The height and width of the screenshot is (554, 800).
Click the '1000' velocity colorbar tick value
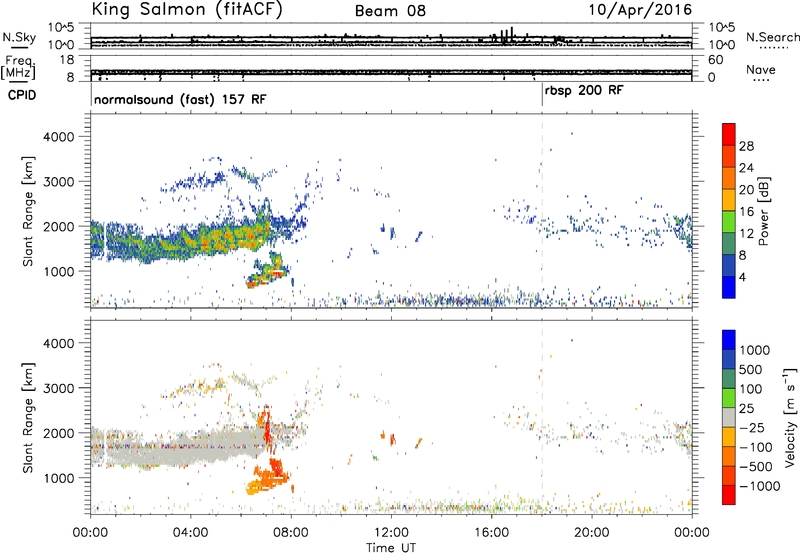pyautogui.click(x=755, y=350)
